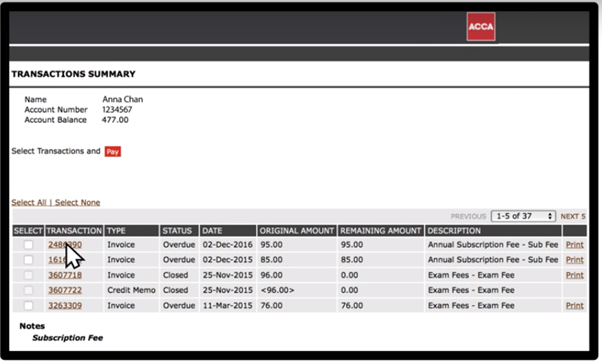Print invoice 3607718
Image resolution: width=602 pixels, height=362 pixels.
click(575, 275)
